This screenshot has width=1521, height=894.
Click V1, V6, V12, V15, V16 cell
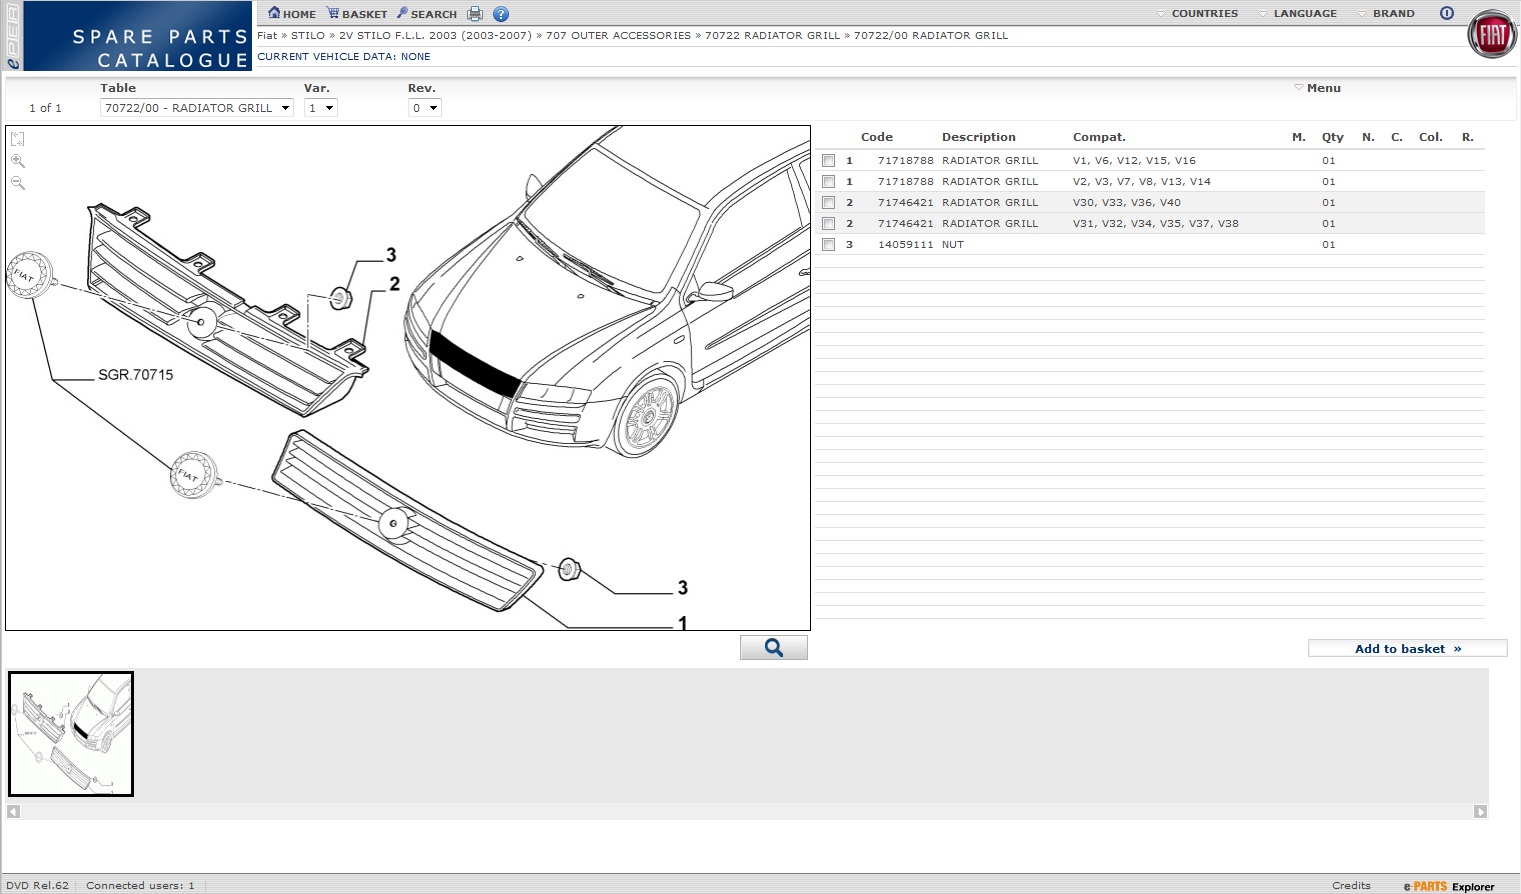tap(1134, 160)
